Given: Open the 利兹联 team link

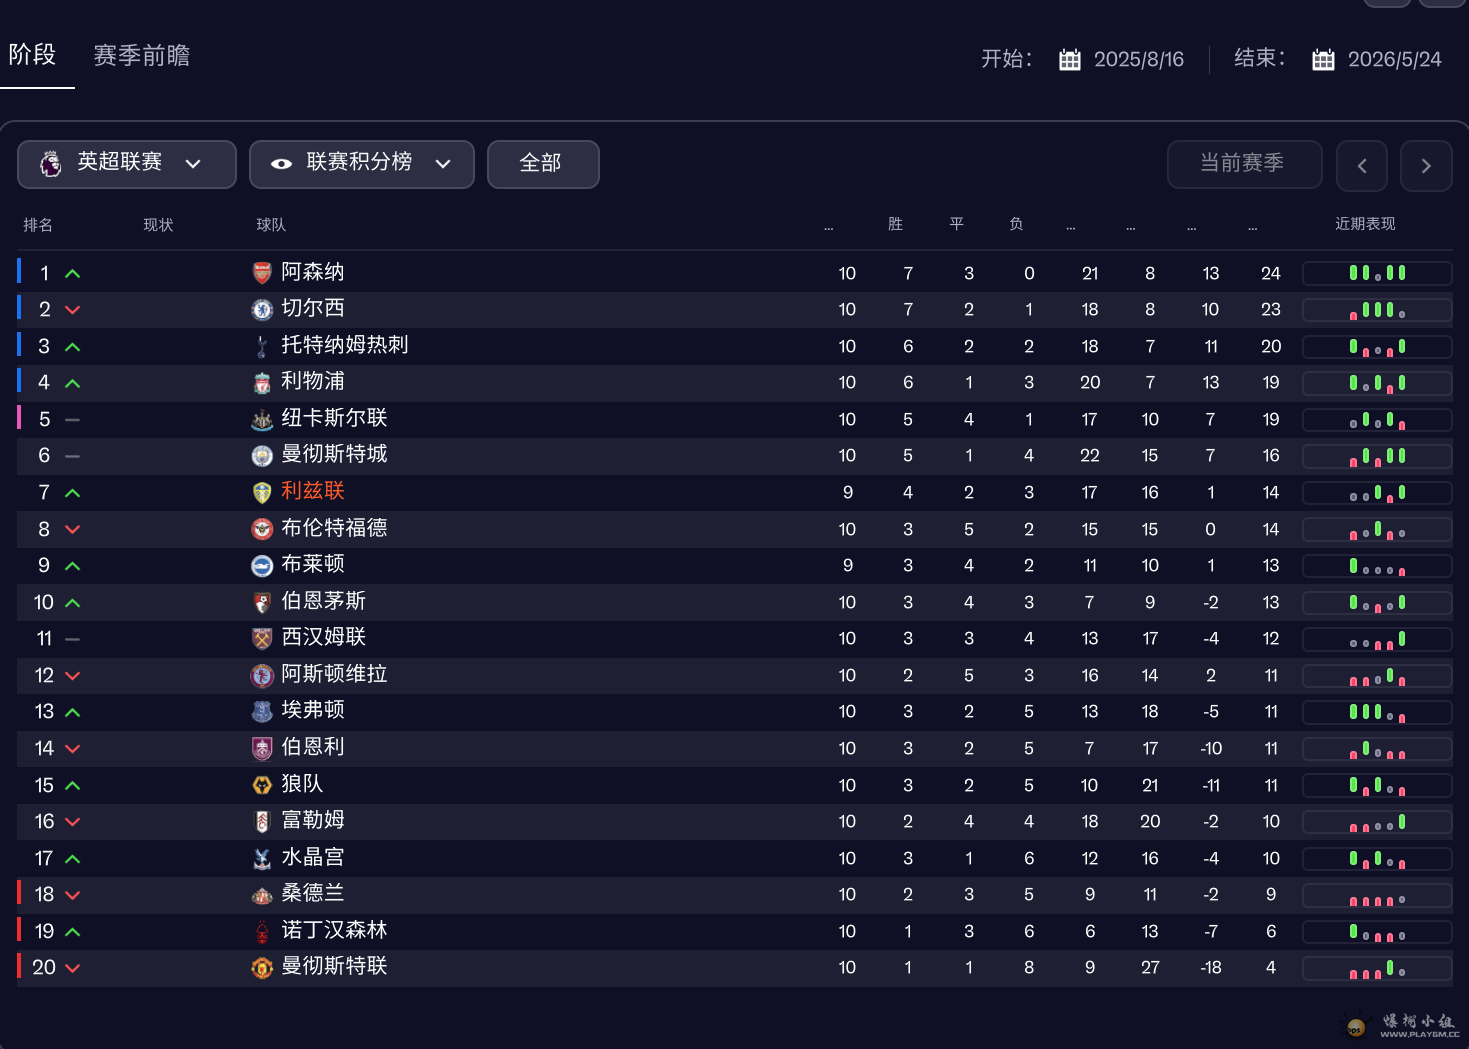Looking at the screenshot, I should pyautogui.click(x=312, y=491).
